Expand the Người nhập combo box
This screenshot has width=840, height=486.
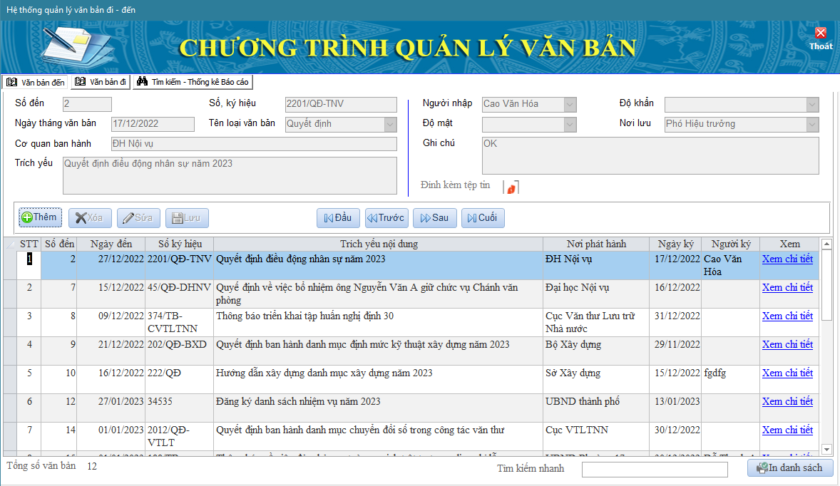569,104
